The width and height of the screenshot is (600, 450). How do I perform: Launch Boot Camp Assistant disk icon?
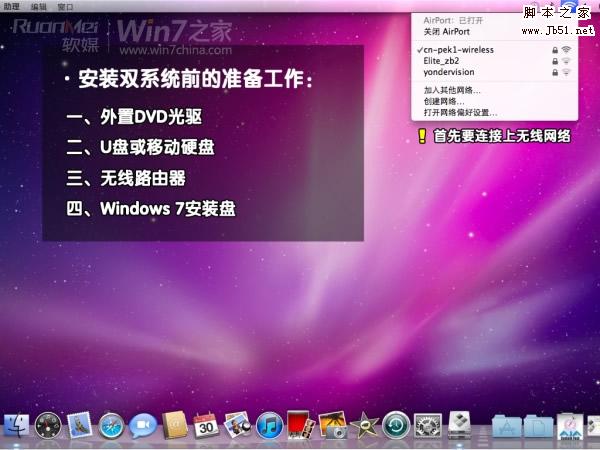click(459, 425)
